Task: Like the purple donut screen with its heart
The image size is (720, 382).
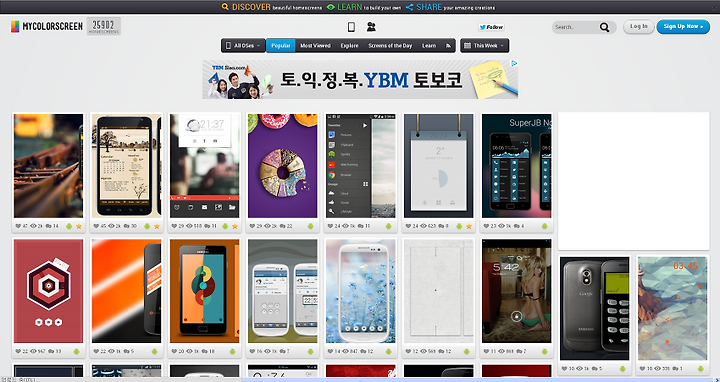Action: click(x=253, y=226)
